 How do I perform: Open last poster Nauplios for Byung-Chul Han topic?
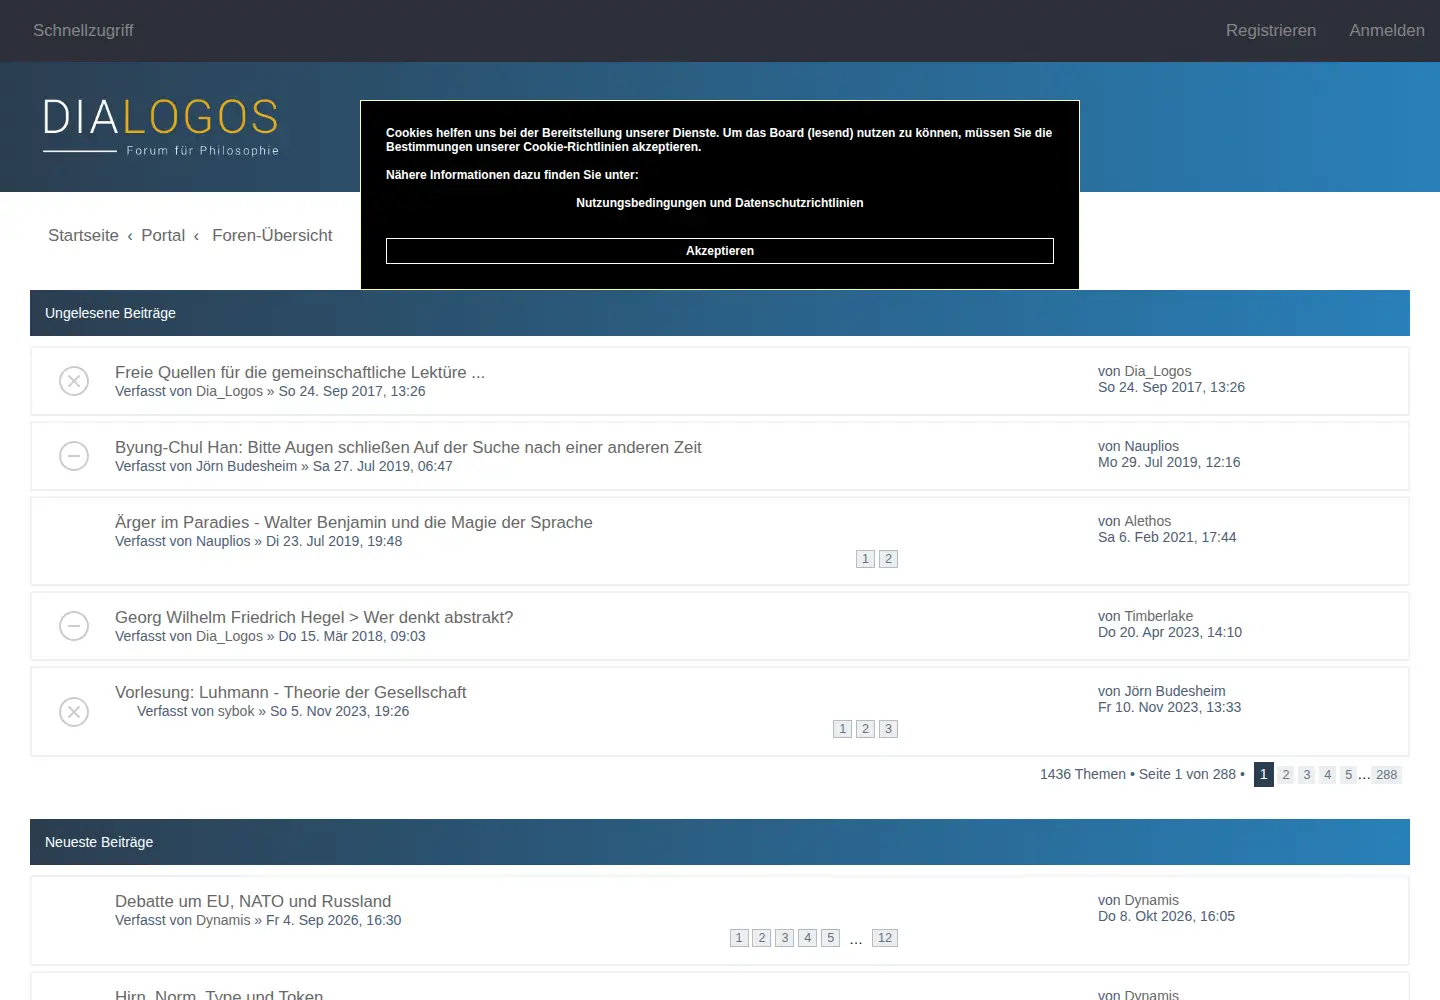1152,446
